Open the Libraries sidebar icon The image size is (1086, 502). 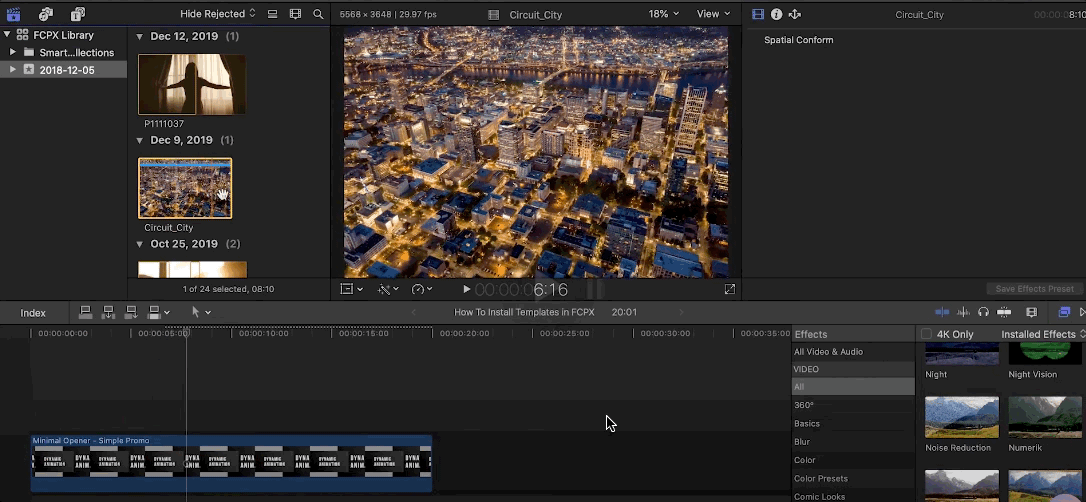tap(14, 14)
